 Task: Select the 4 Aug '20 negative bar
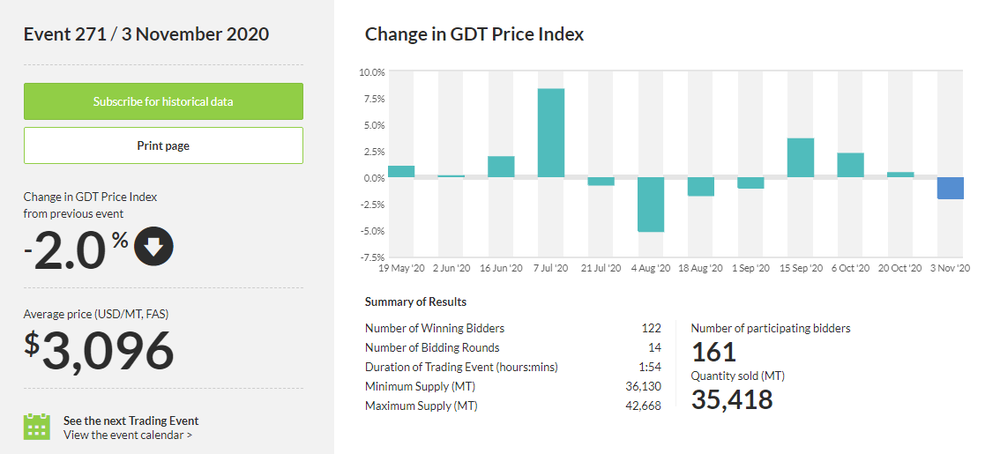651,204
